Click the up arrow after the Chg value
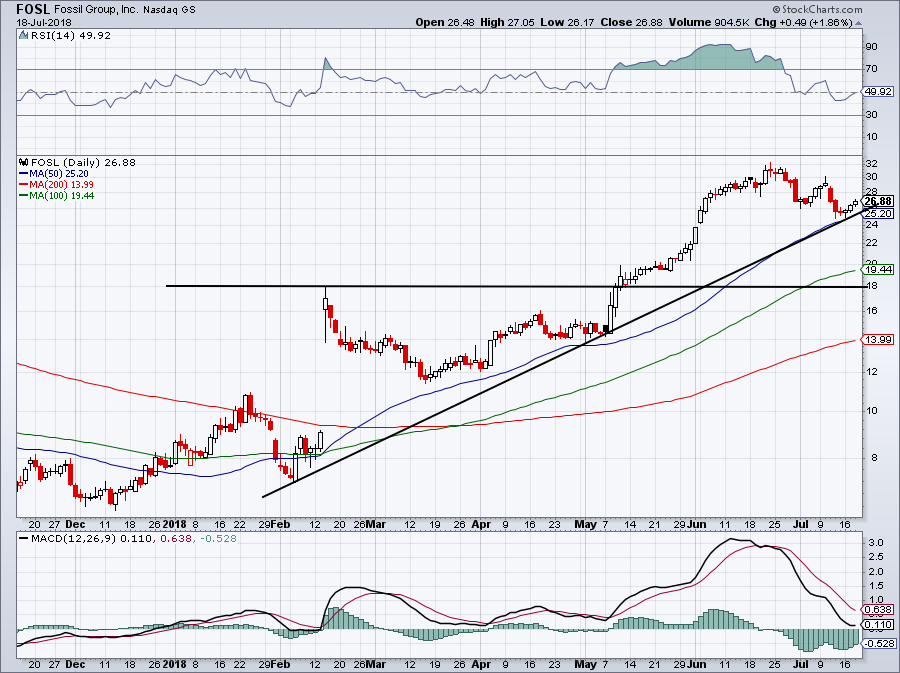The image size is (900, 673). pyautogui.click(x=858, y=24)
